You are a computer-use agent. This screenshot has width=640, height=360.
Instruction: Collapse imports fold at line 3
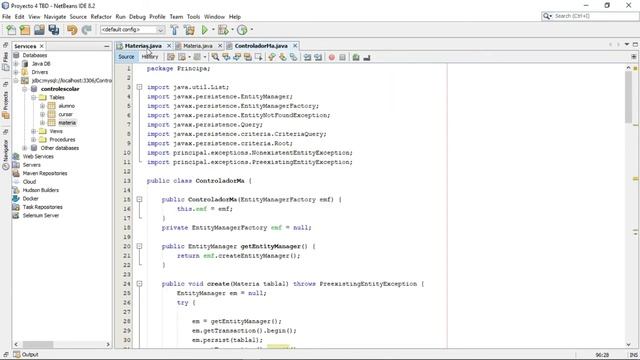click(x=139, y=87)
